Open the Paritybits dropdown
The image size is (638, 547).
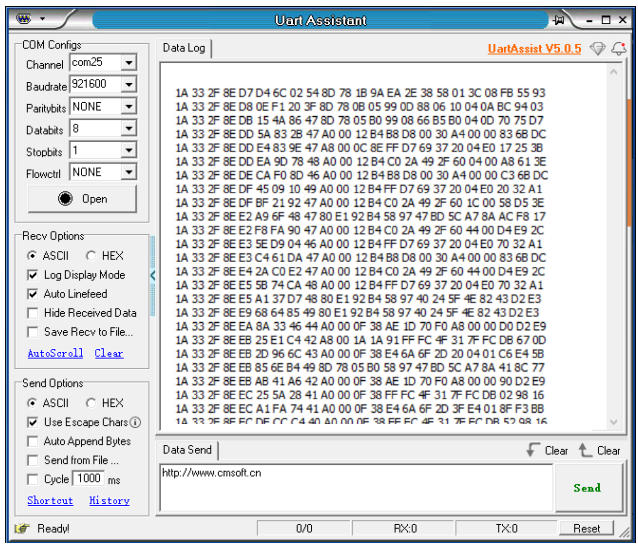pyautogui.click(x=129, y=107)
